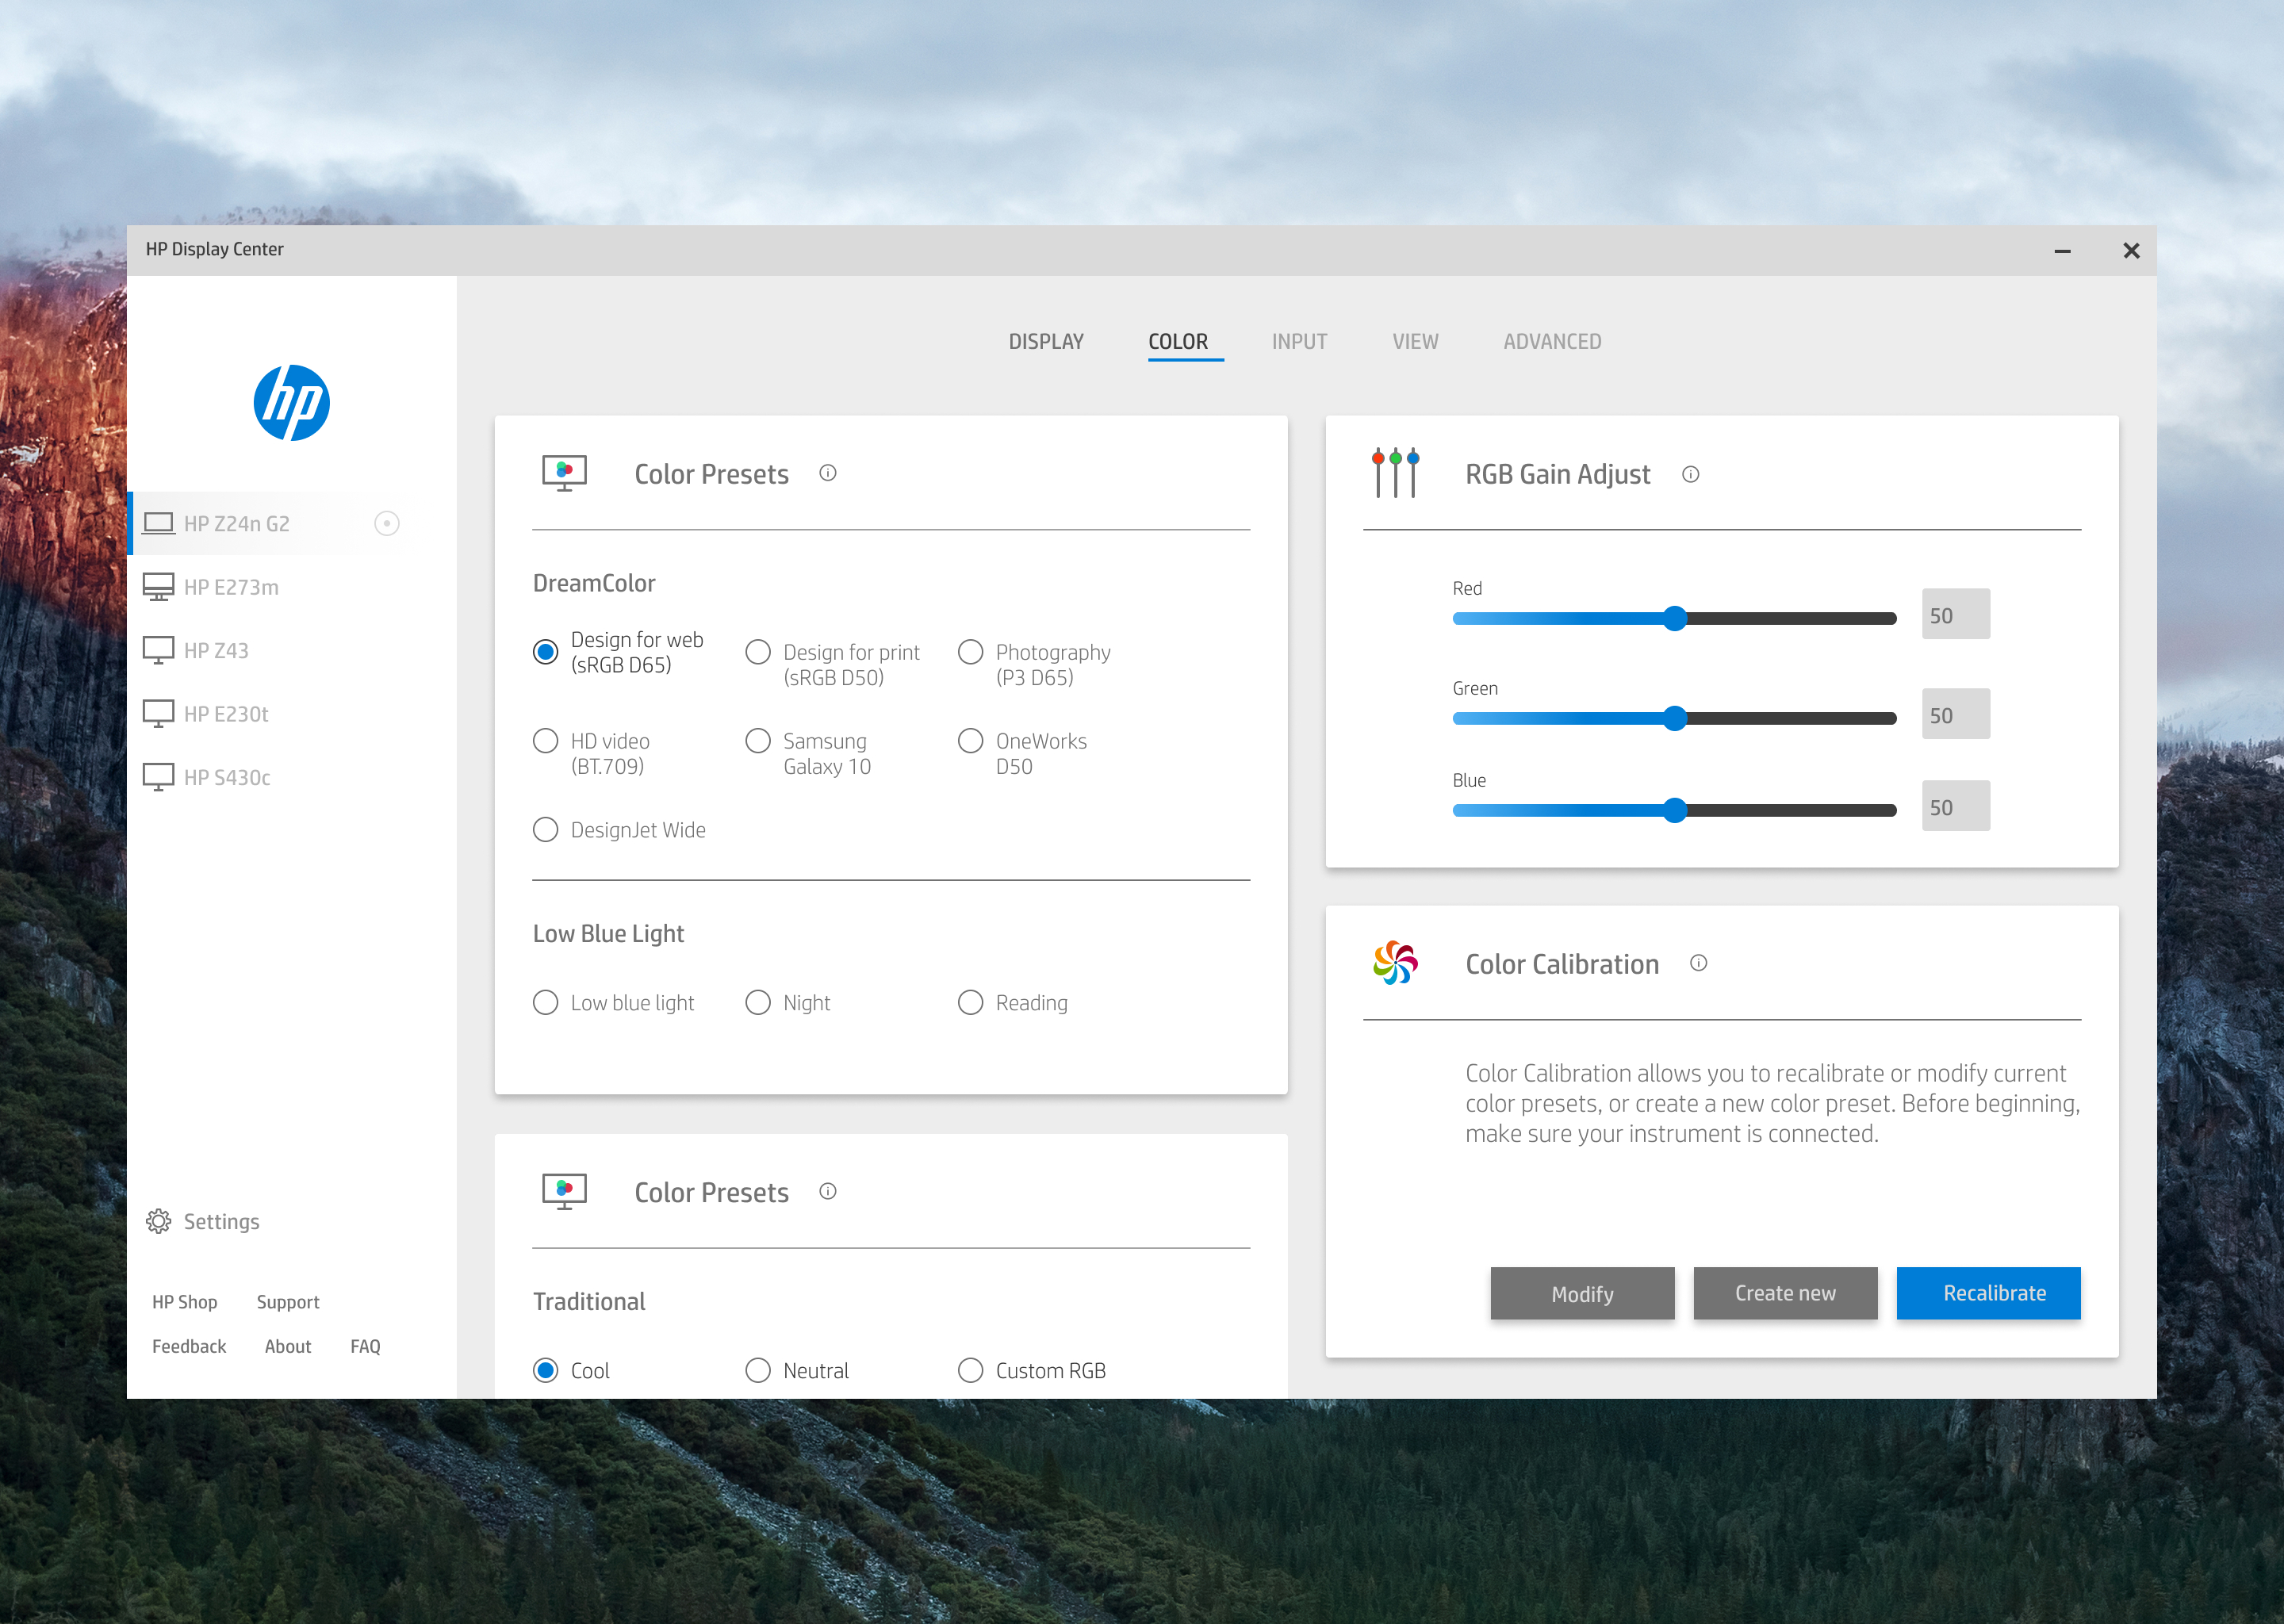Screen dimensions: 2284x1624
Task: Click the RGB Gain Adjust sliders icon
Action: point(1395,472)
